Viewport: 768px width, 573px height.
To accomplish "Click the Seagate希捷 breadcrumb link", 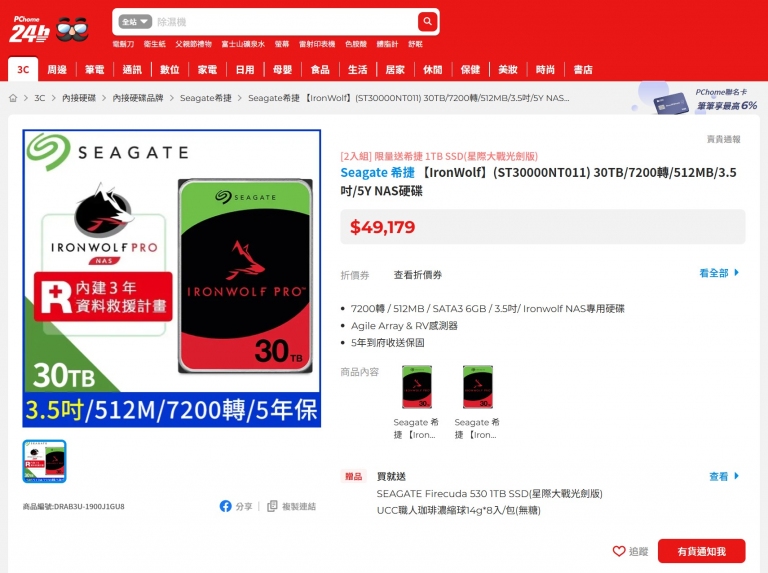I will tap(206, 98).
